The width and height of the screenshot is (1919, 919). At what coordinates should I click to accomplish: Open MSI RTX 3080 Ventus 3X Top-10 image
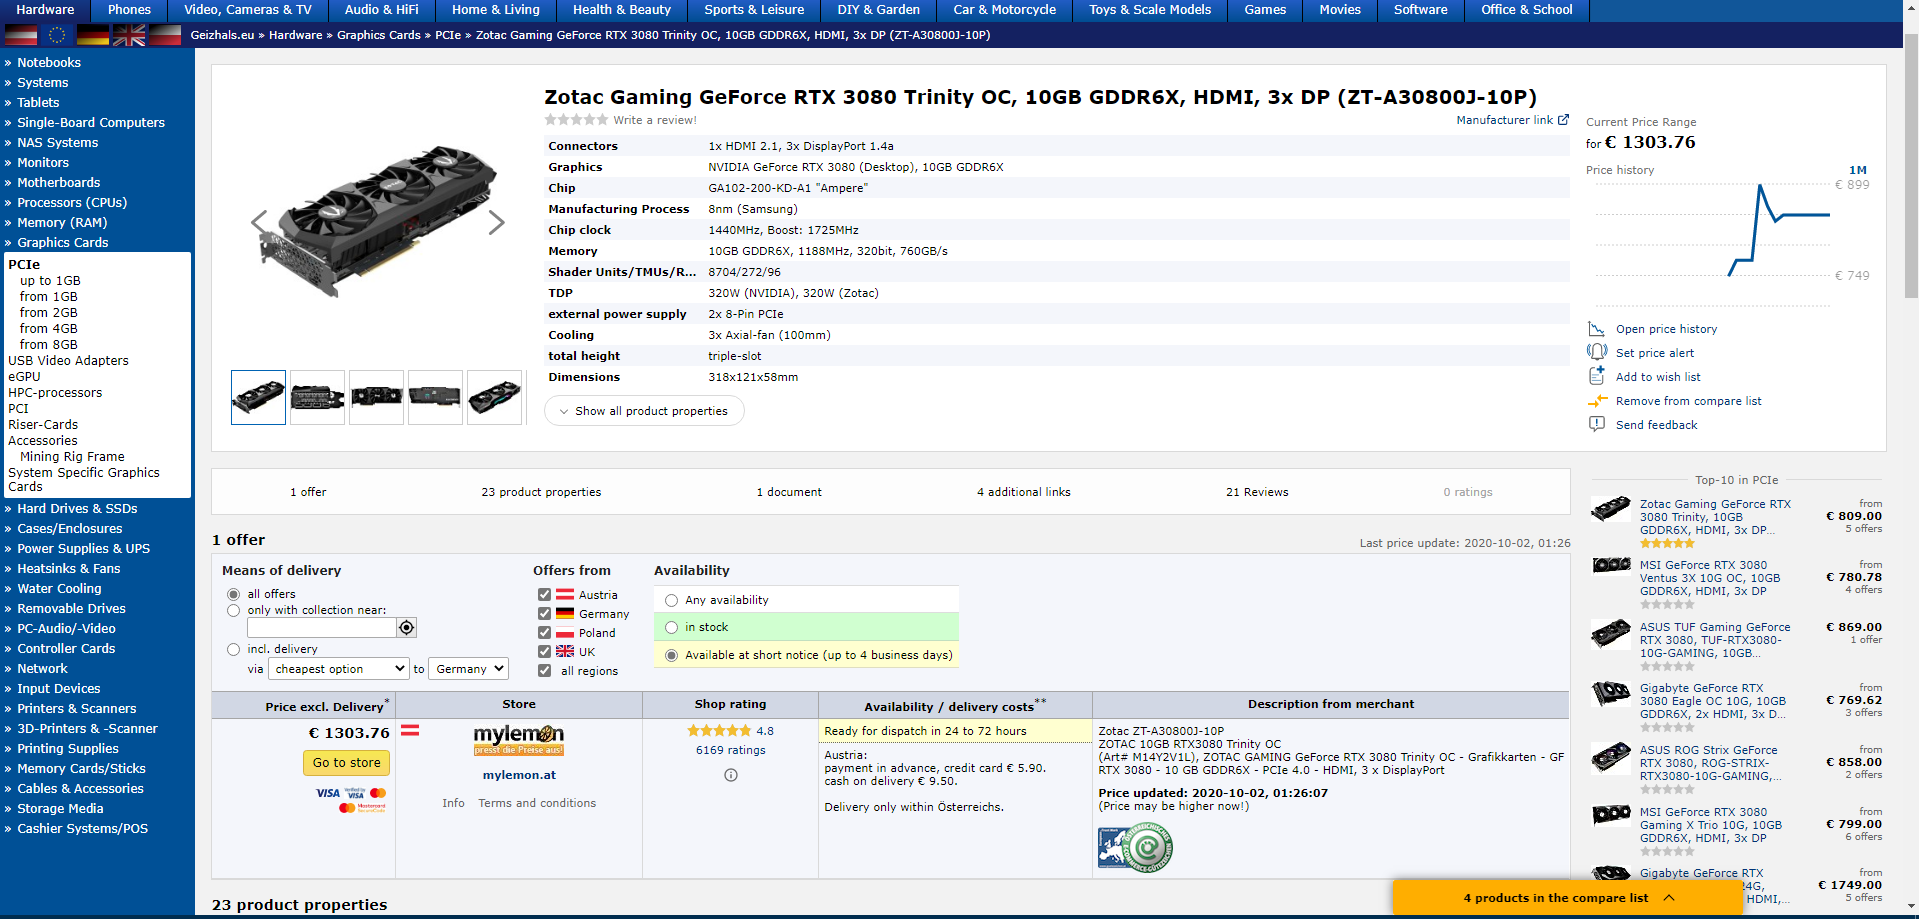(1611, 566)
